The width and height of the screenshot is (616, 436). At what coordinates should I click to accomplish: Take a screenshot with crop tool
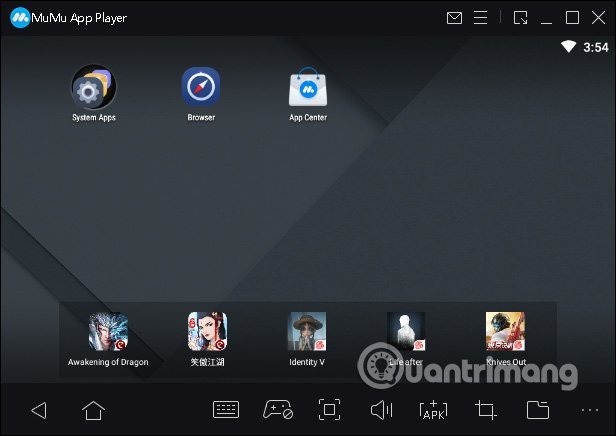point(486,410)
